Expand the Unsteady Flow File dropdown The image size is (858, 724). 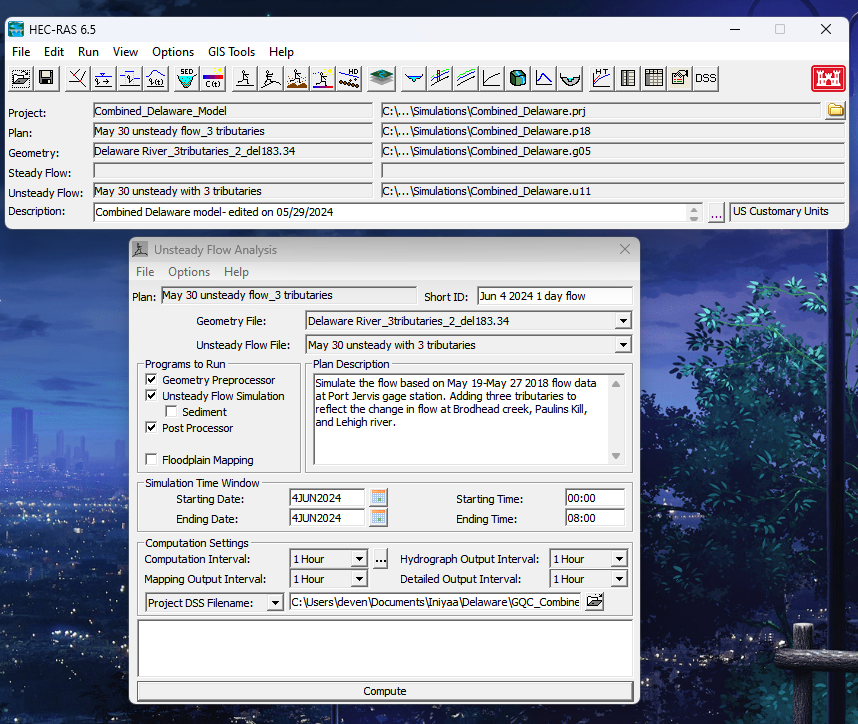[623, 345]
